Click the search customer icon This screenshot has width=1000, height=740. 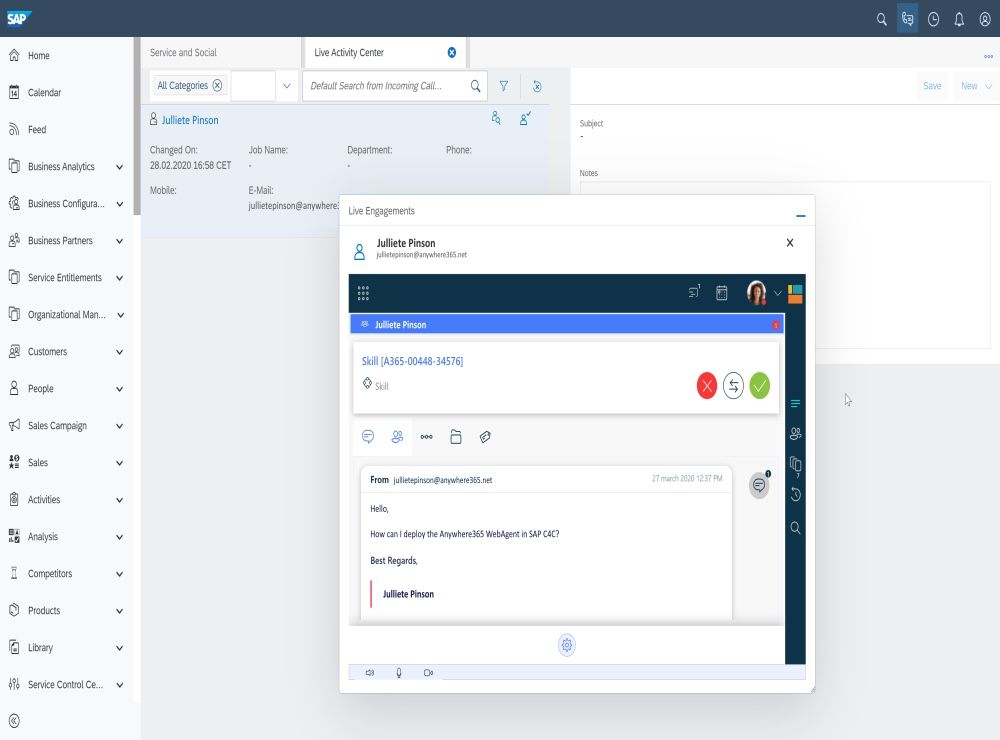[x=496, y=118]
